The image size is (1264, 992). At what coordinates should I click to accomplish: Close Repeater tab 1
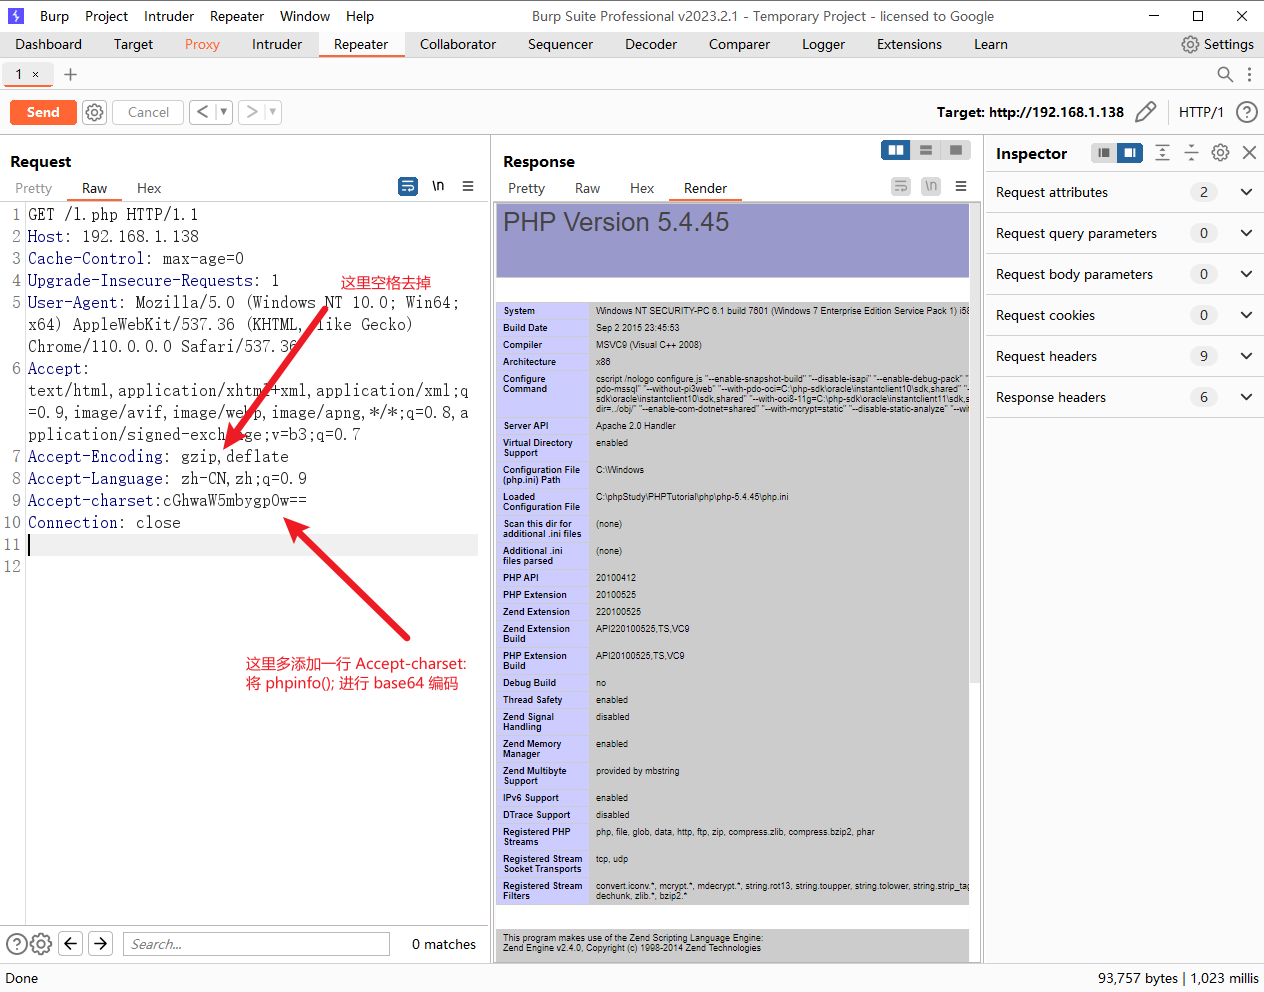36,74
